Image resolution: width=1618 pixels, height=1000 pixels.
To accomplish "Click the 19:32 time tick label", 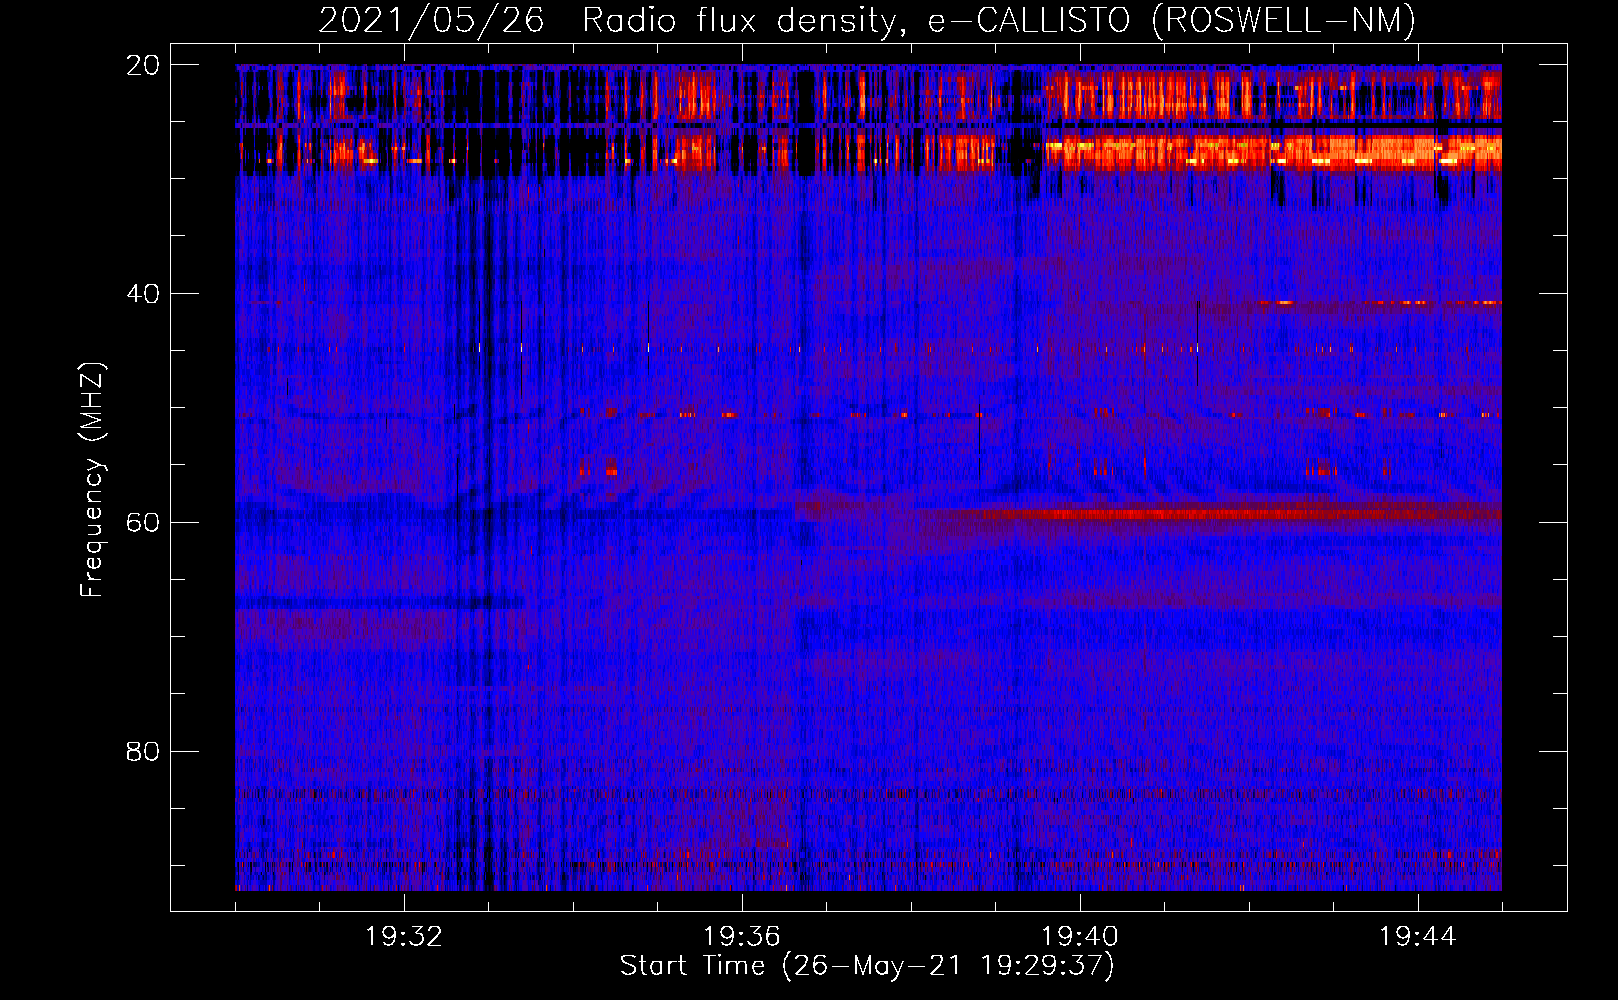I will [x=404, y=937].
